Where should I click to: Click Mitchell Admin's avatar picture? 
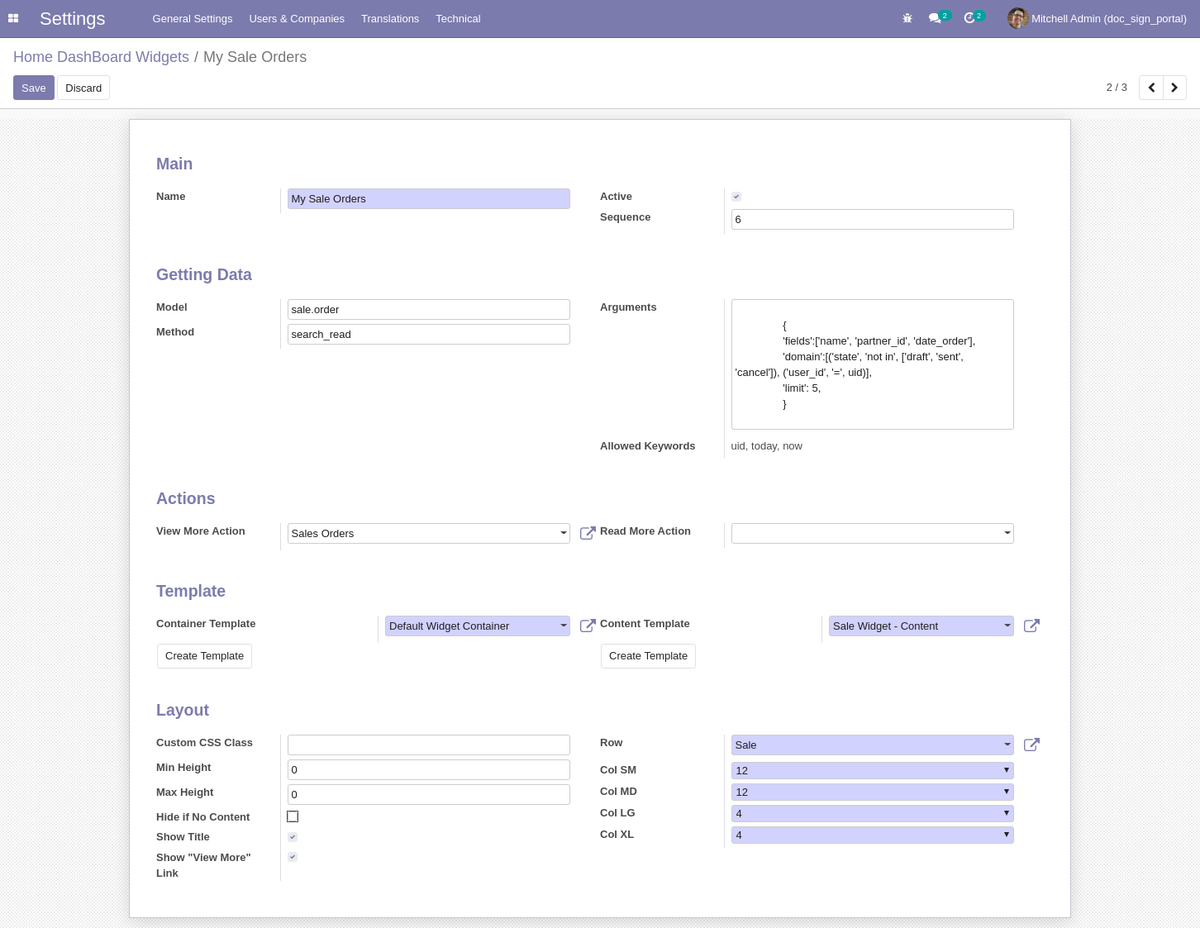tap(1017, 18)
